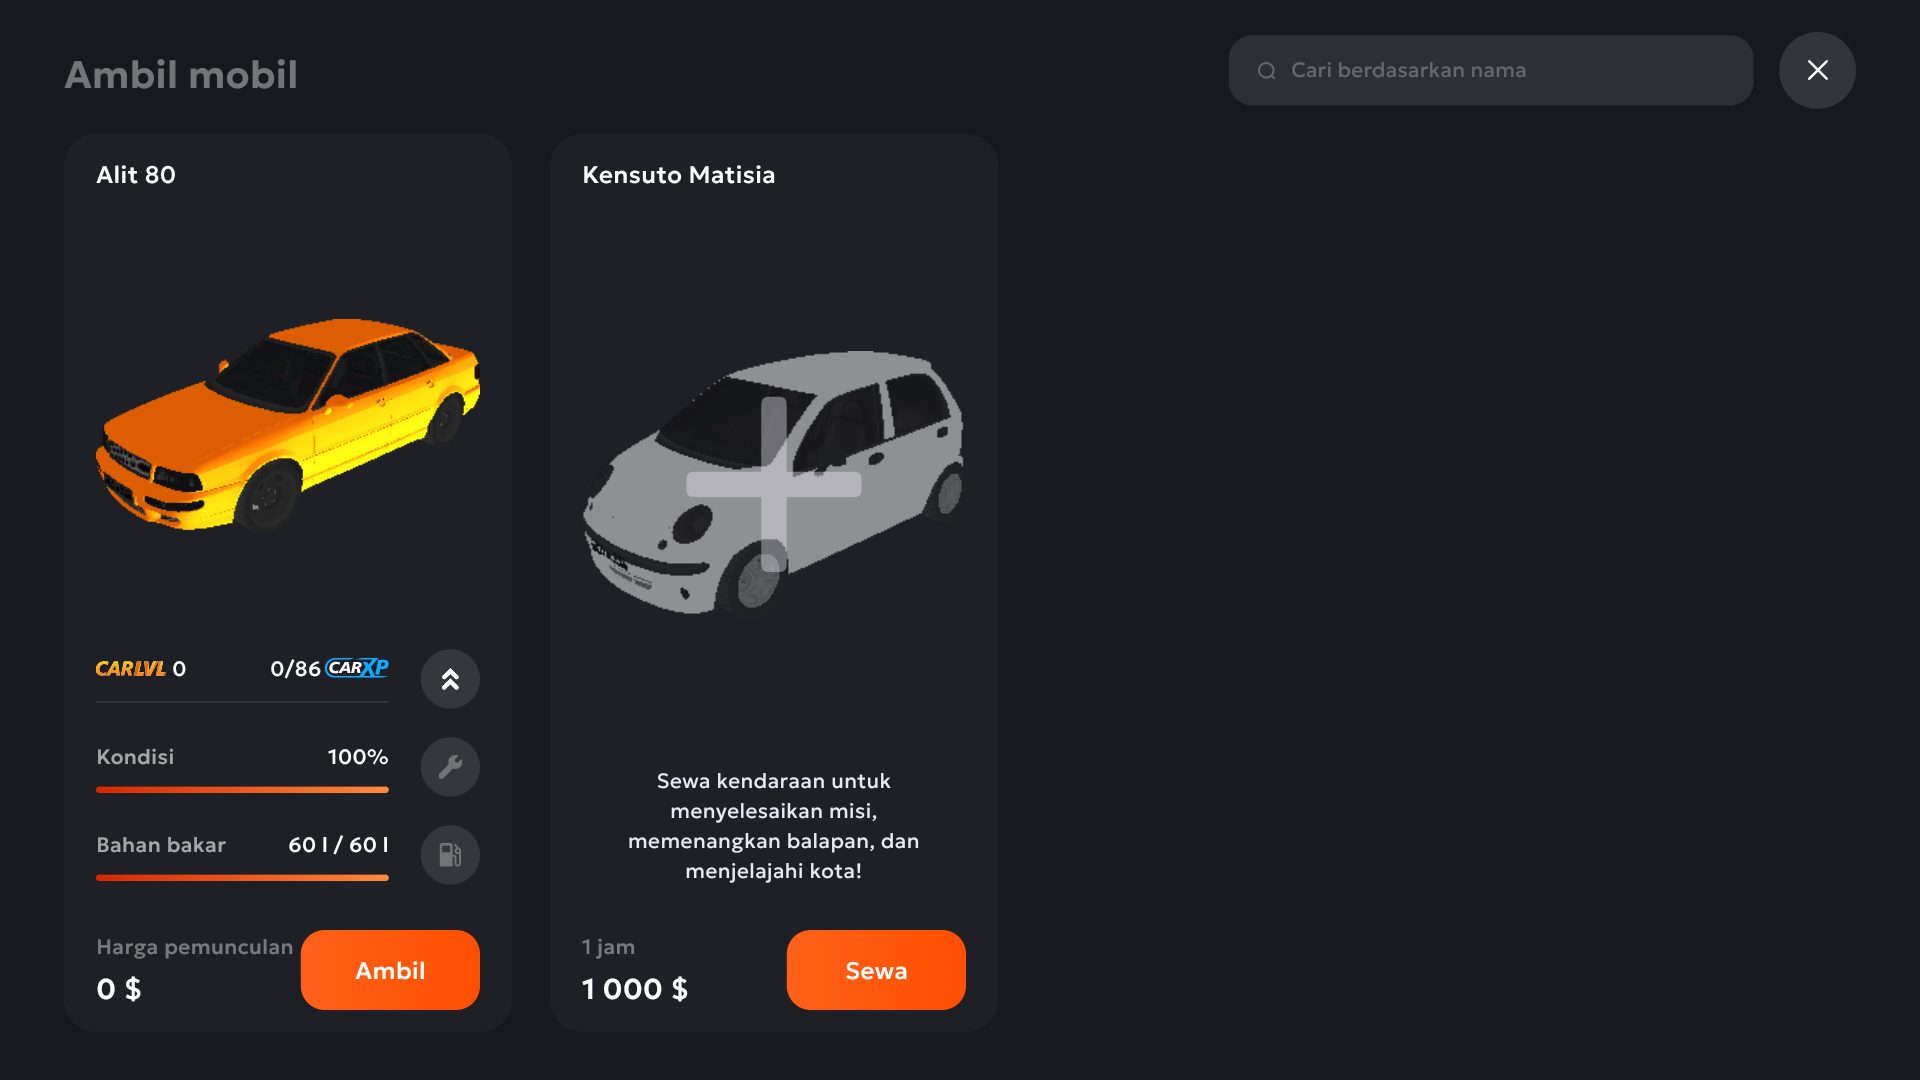
Task: Click the Bahan bakar fuel bar
Action: 242,878
